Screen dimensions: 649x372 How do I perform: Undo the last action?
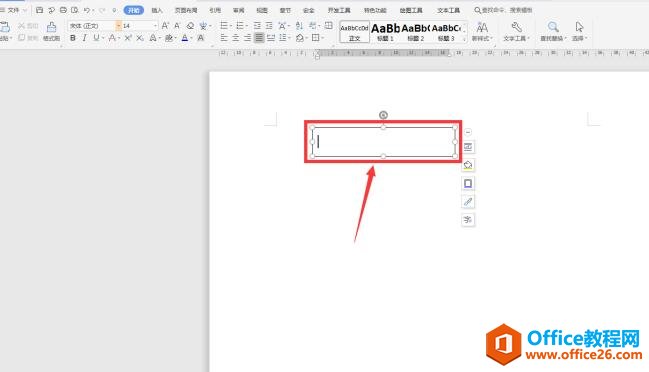click(87, 10)
